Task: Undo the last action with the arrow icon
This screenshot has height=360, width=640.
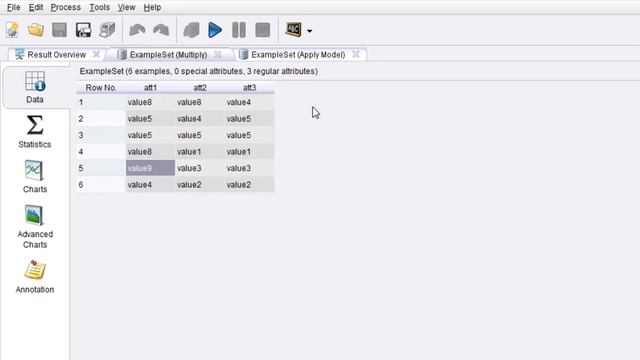Action: 137,30
